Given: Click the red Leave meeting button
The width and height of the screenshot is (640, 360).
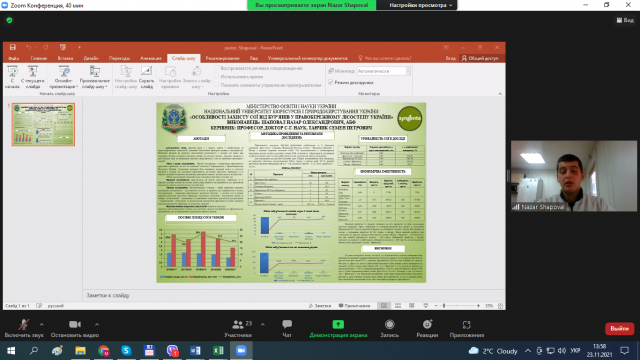Looking at the screenshot, I should 619,329.
